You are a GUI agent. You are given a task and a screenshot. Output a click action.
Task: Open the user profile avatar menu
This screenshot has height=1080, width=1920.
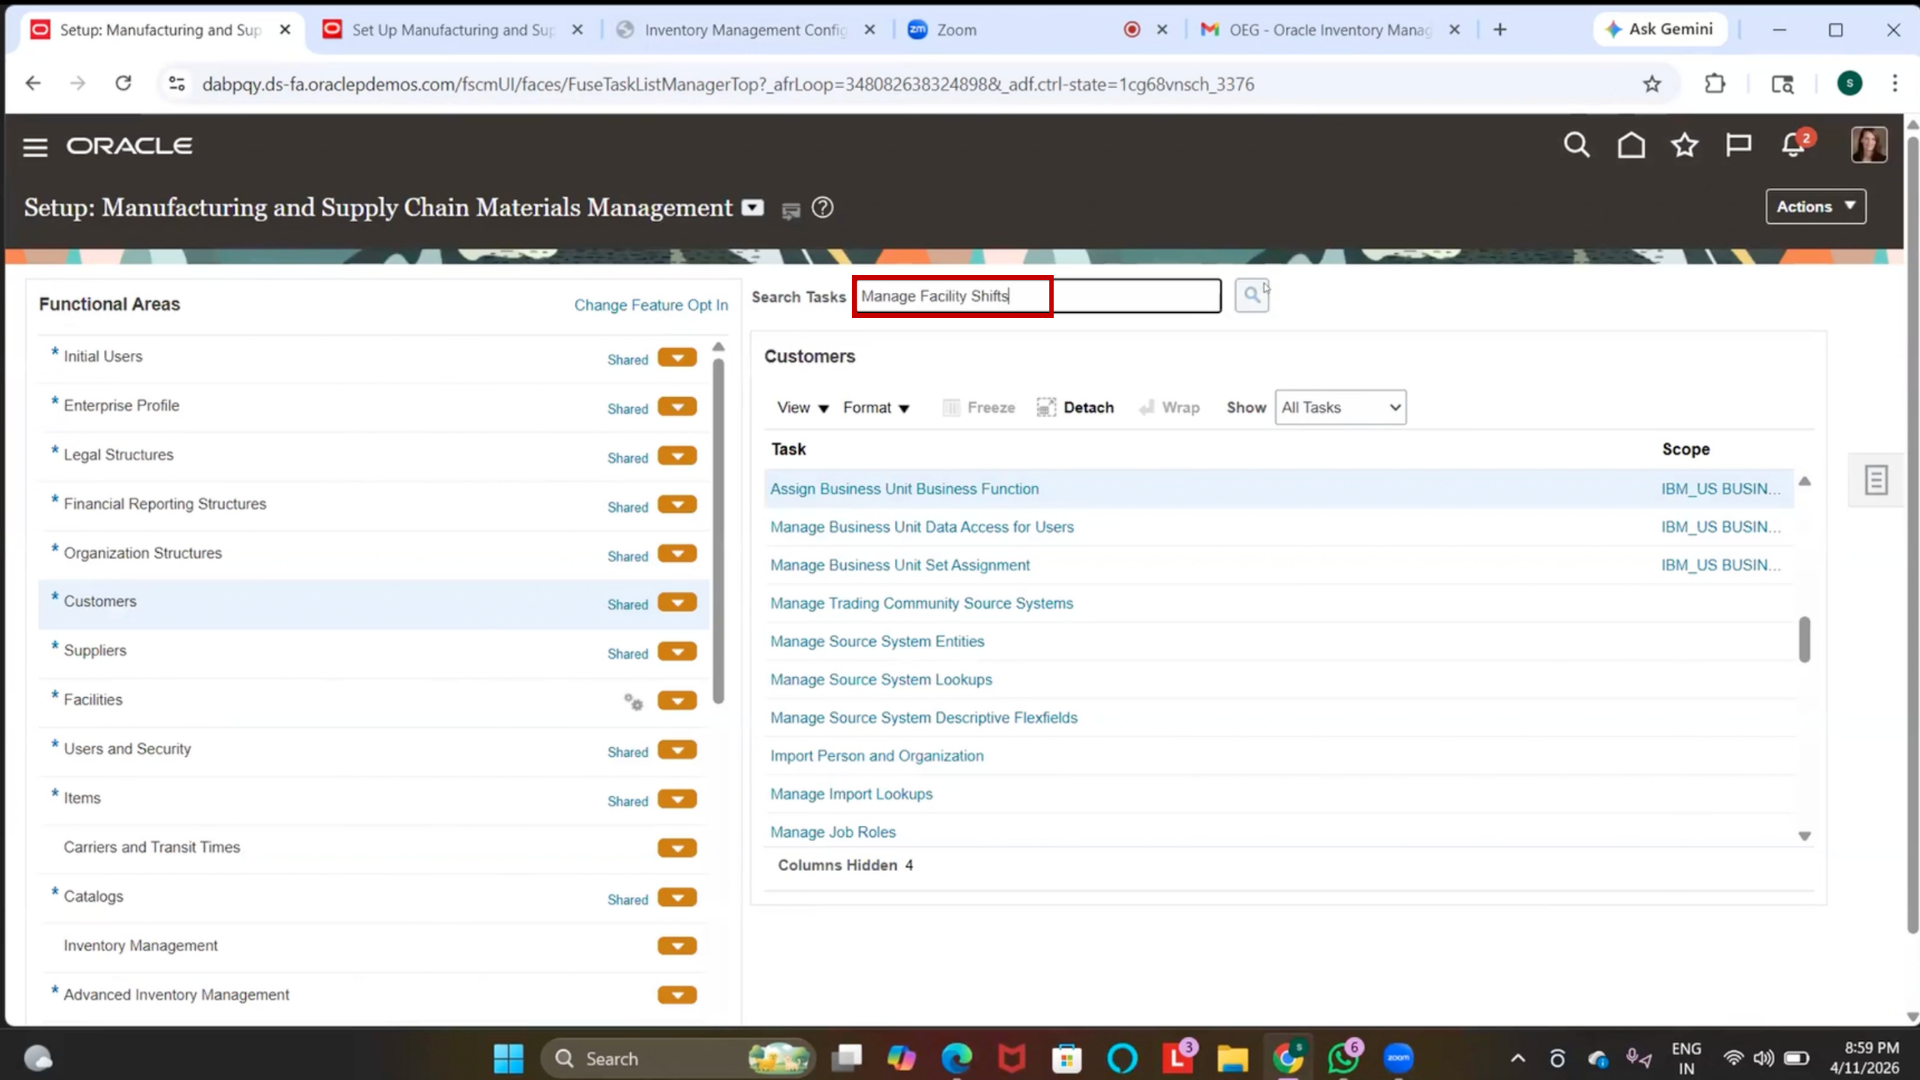1869,145
